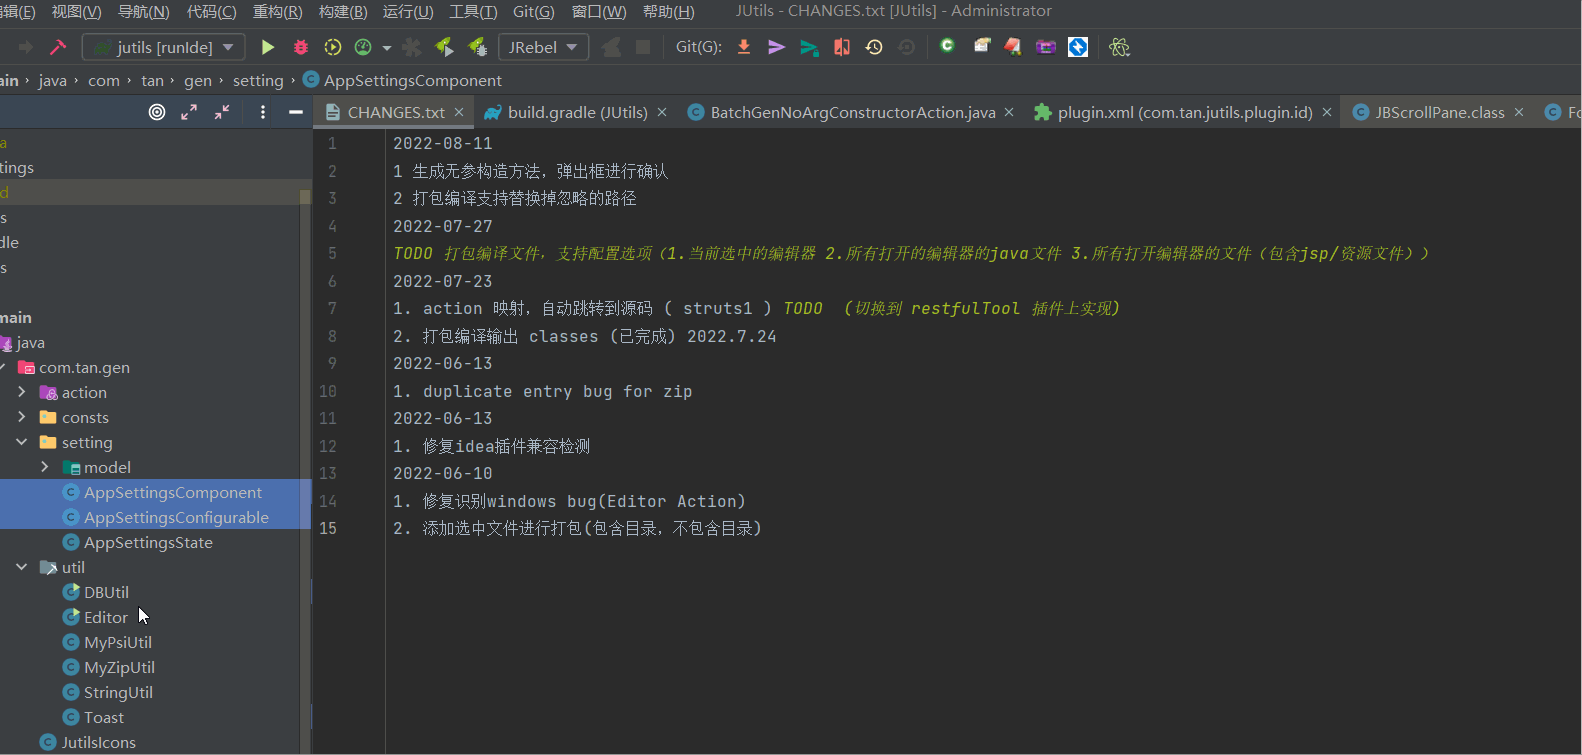Image resolution: width=1582 pixels, height=755 pixels.
Task: Open the JRebel dropdown
Action: coord(544,47)
